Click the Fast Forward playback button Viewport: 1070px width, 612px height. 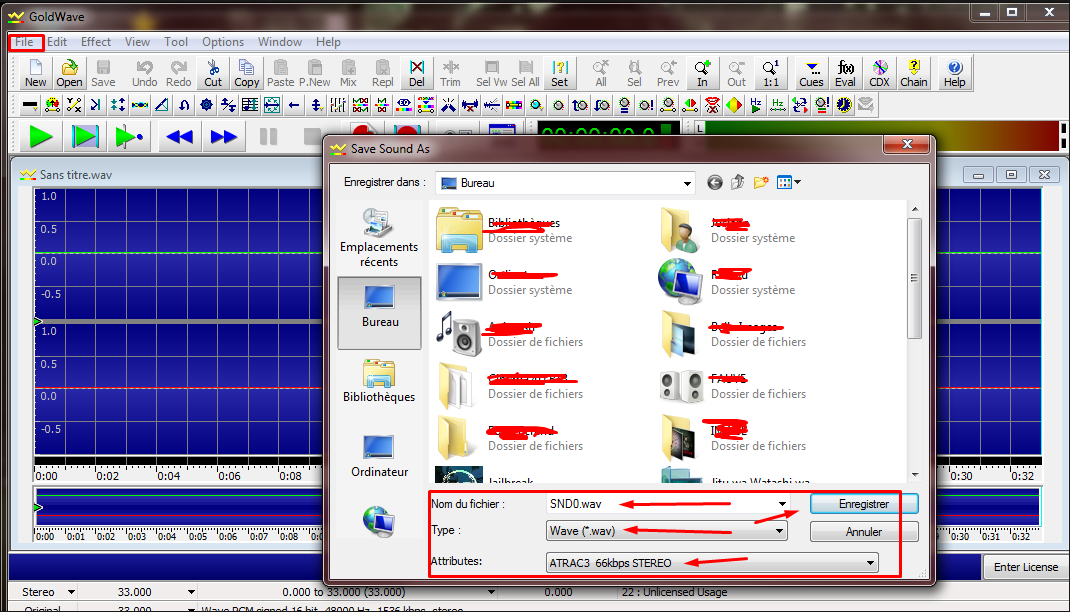(x=224, y=137)
